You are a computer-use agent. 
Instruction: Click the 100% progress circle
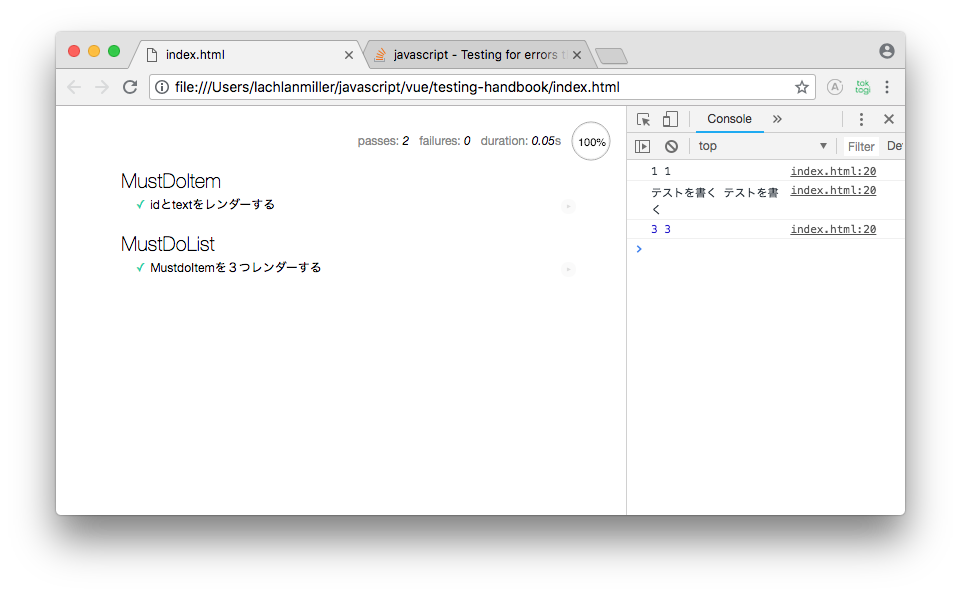(591, 142)
